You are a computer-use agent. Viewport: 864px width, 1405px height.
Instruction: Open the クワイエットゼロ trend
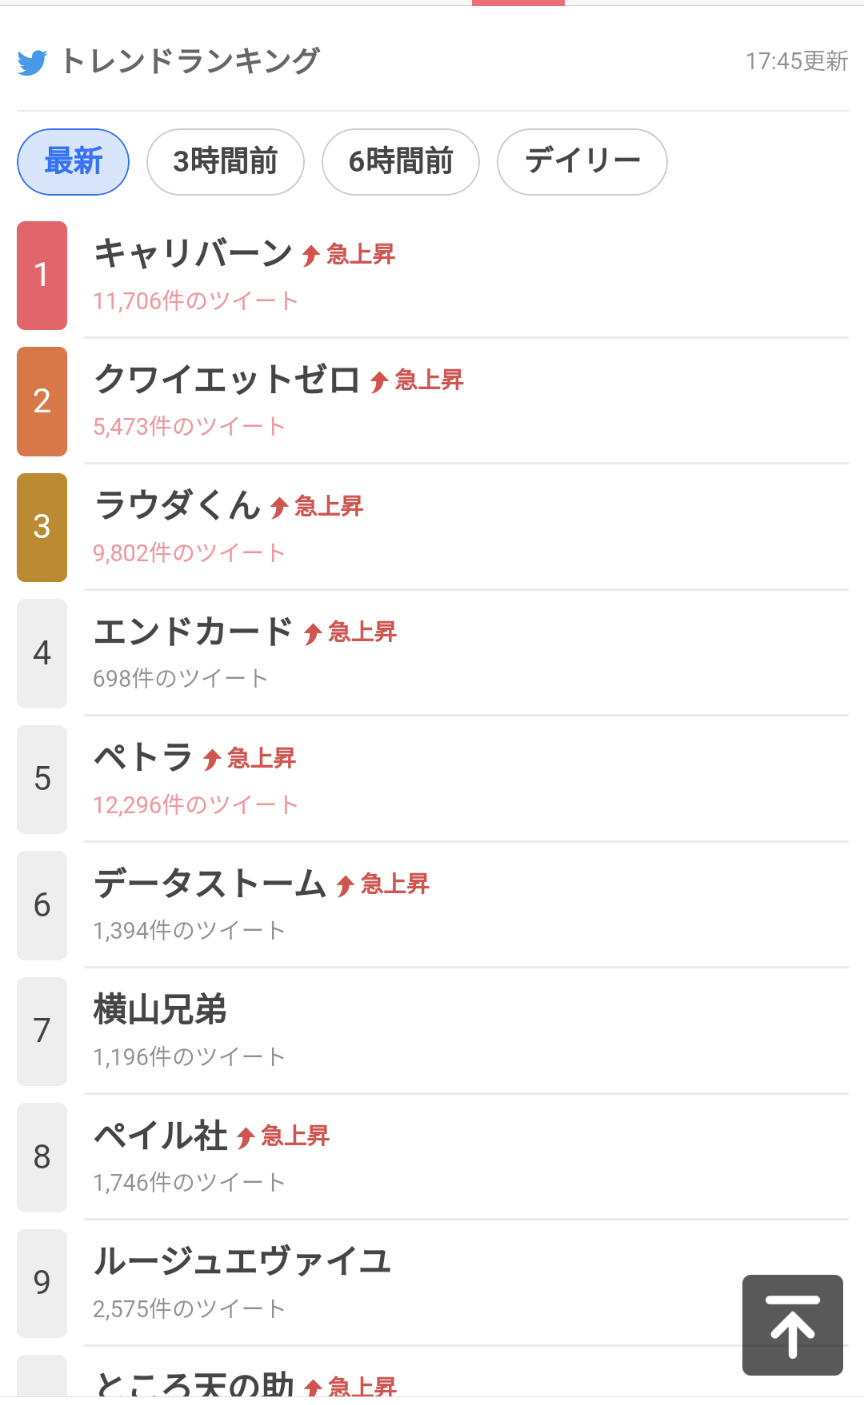click(x=227, y=380)
